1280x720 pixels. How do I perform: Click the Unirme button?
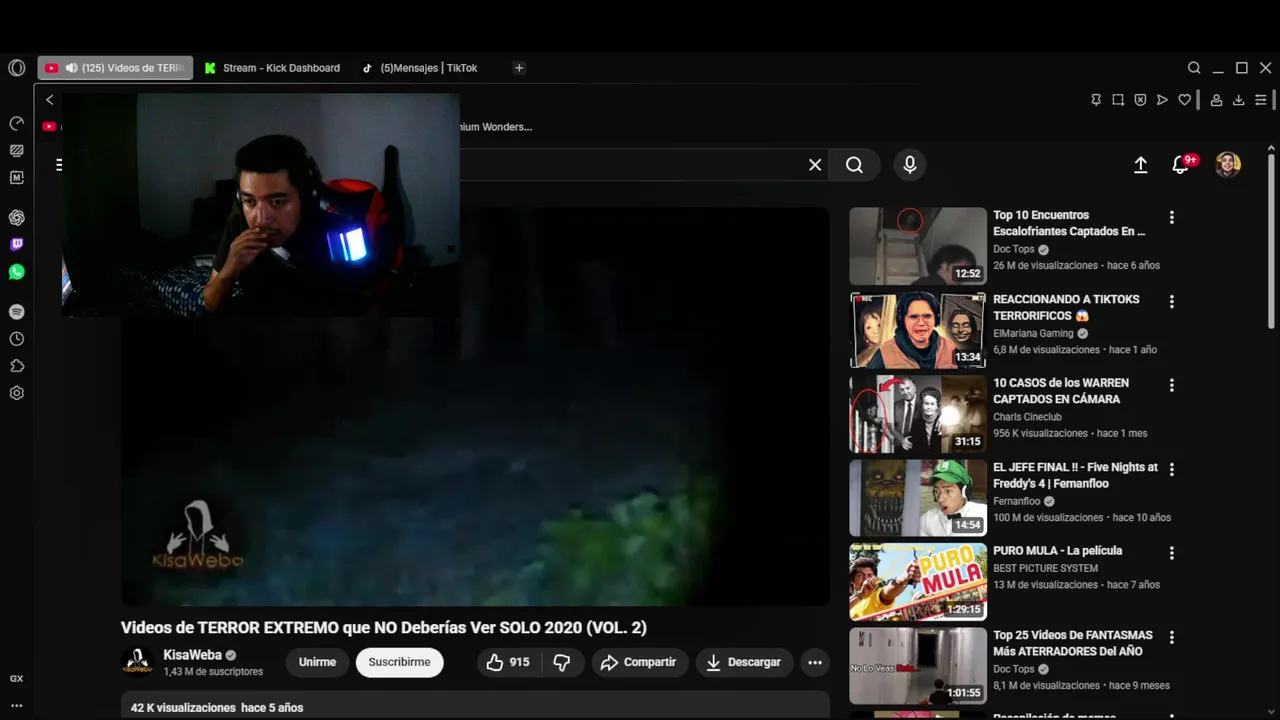pos(317,662)
